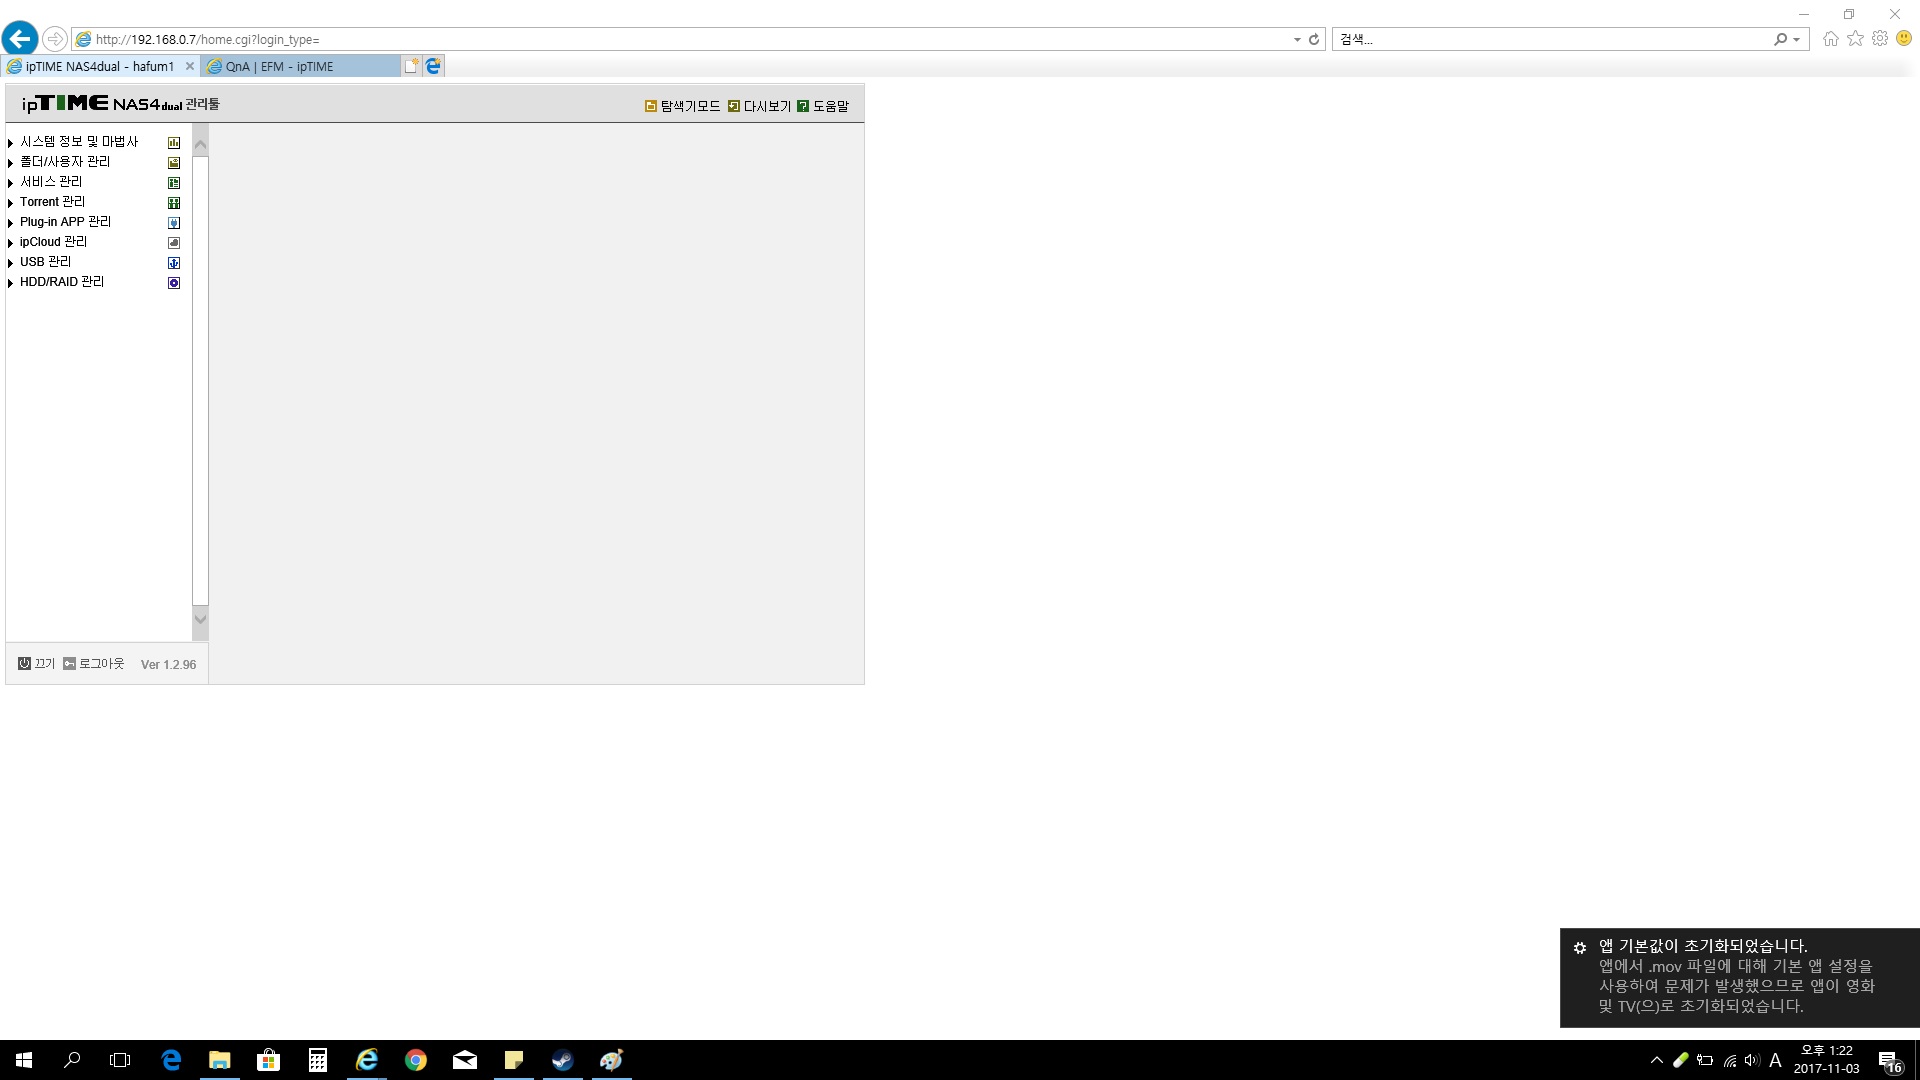Click the 폴더/사용자 관리 row icon
The width and height of the screenshot is (1920, 1080).
pos(174,163)
